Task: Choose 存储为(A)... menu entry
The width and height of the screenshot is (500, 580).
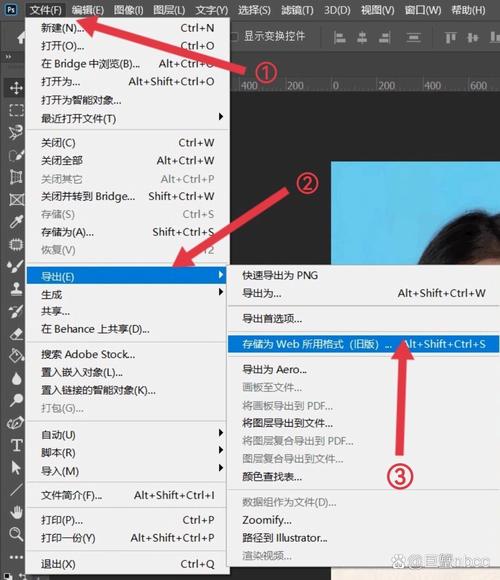Action: click(x=127, y=232)
